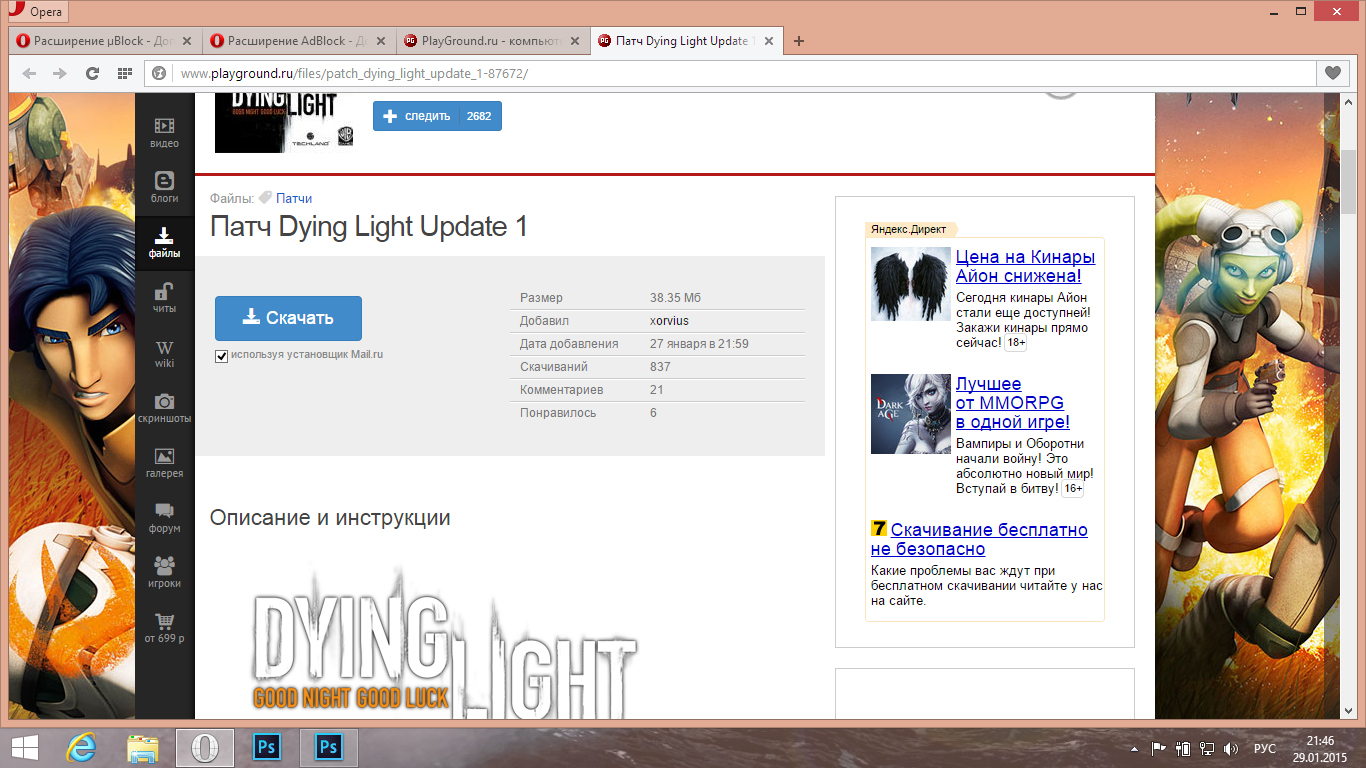Image resolution: width=1366 pixels, height=768 pixels.
Task: Select the 'Патч Dying Light Update' tab
Action: pyautogui.click(x=687, y=41)
